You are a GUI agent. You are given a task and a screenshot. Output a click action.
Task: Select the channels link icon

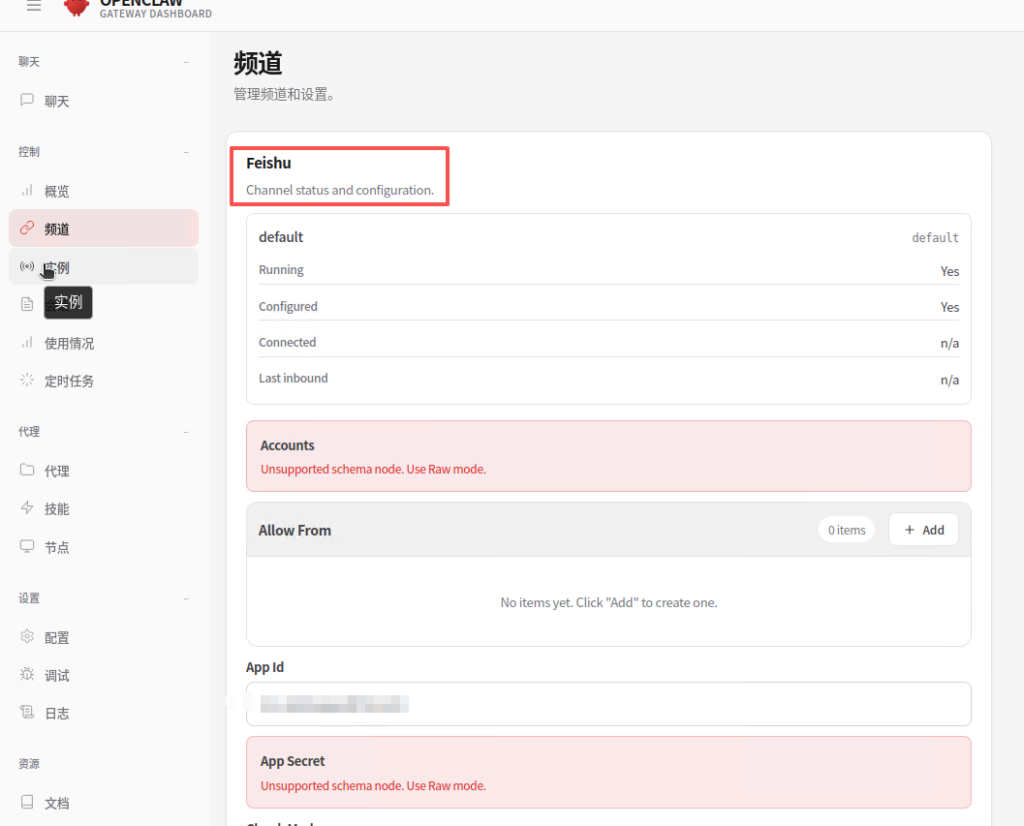click(x=27, y=228)
